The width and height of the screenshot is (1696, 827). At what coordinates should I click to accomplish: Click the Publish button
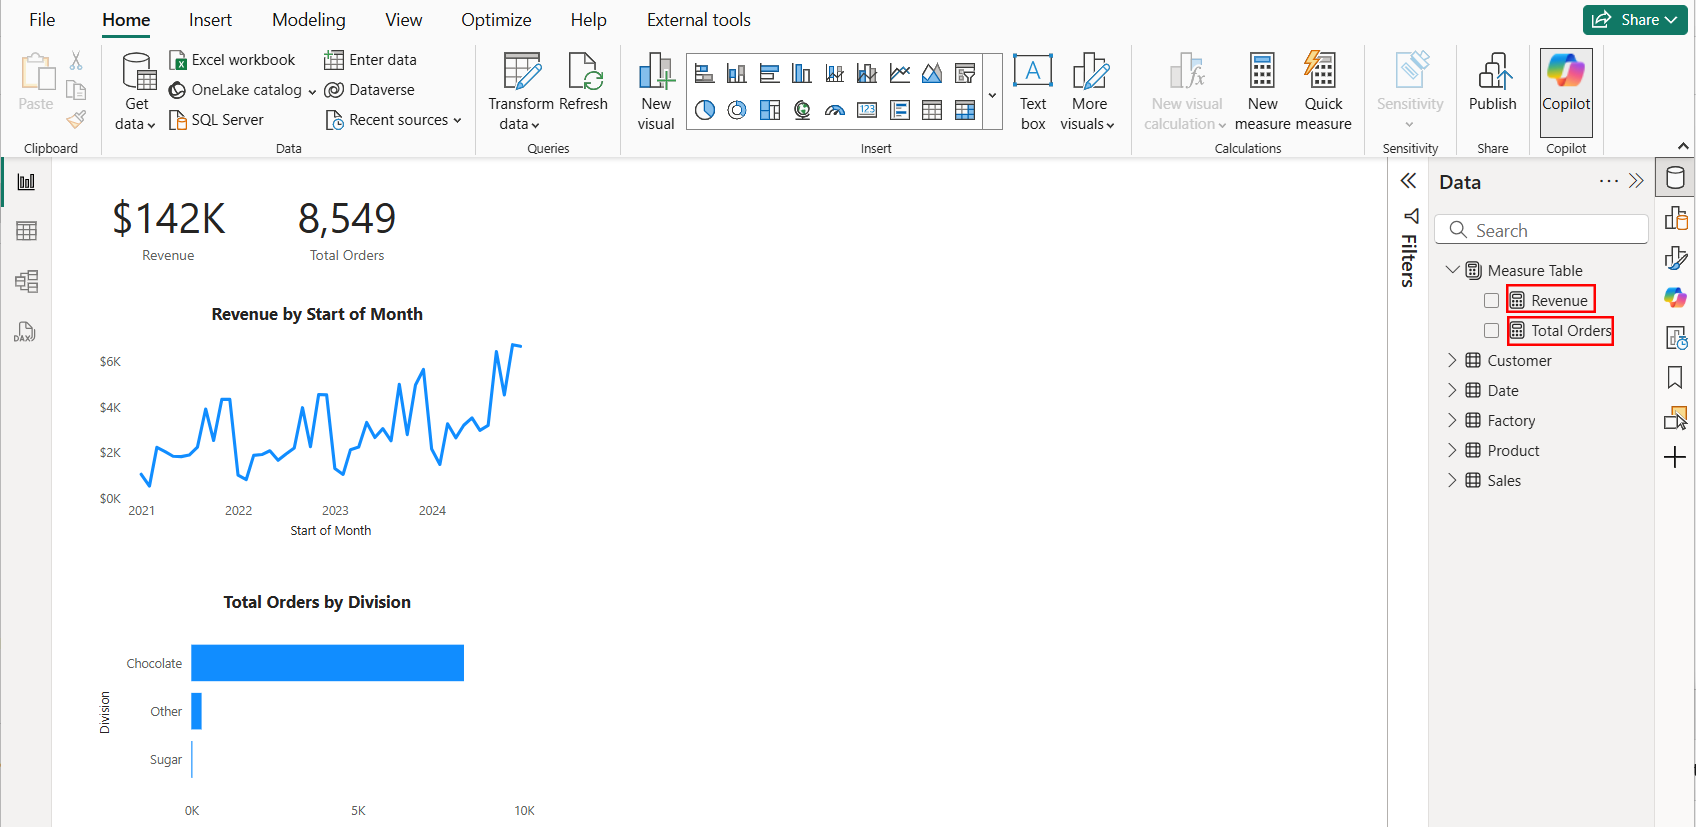pyautogui.click(x=1493, y=83)
